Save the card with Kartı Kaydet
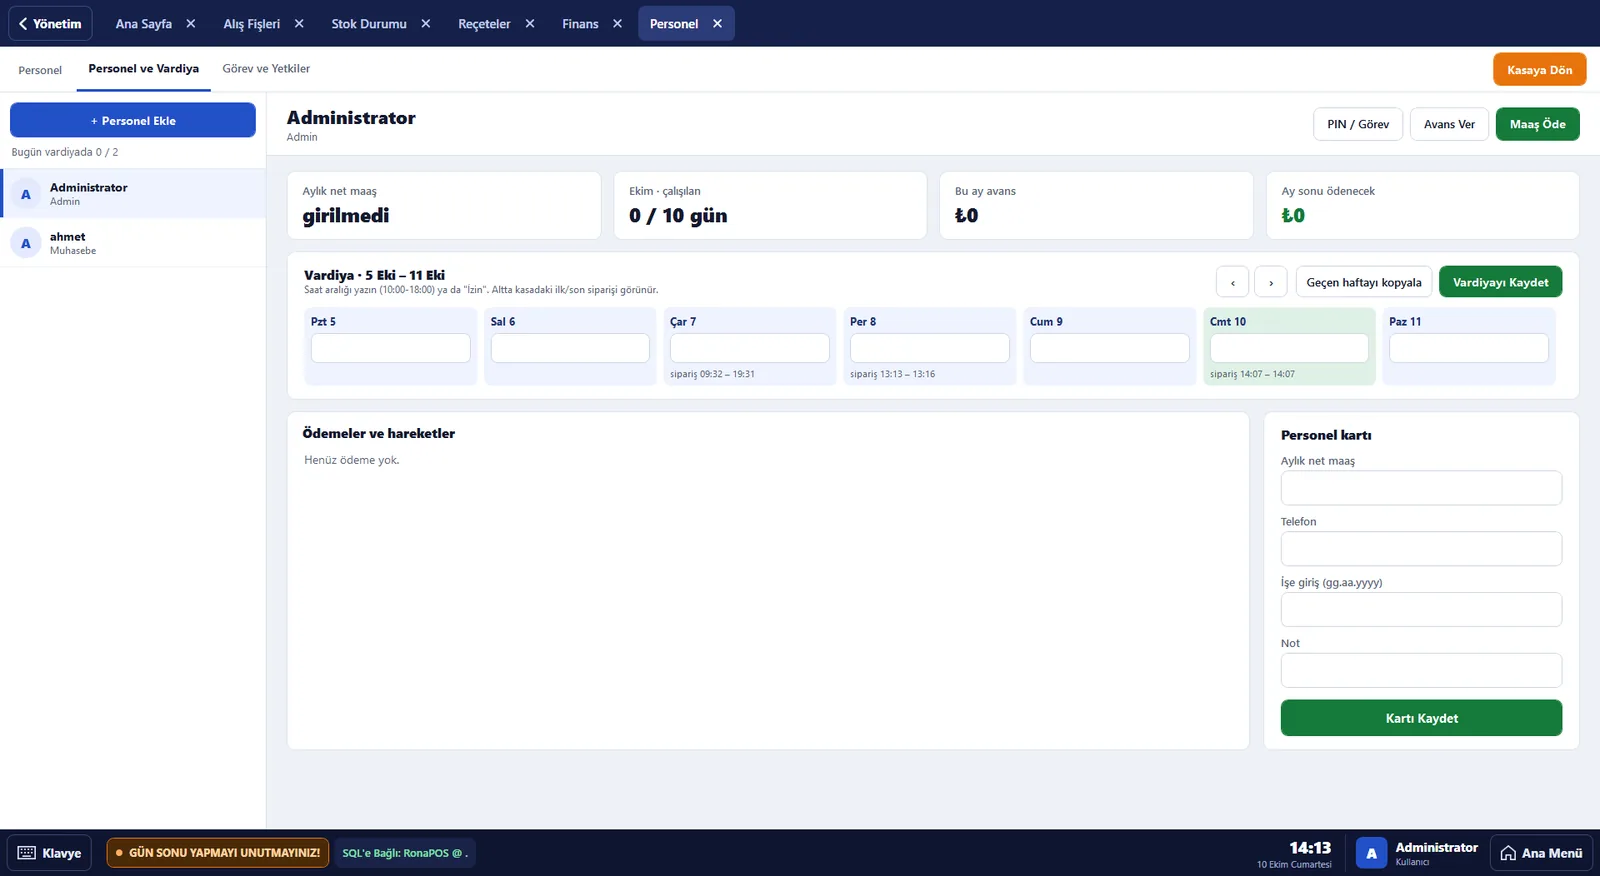Viewport: 1600px width, 876px height. [x=1421, y=718]
